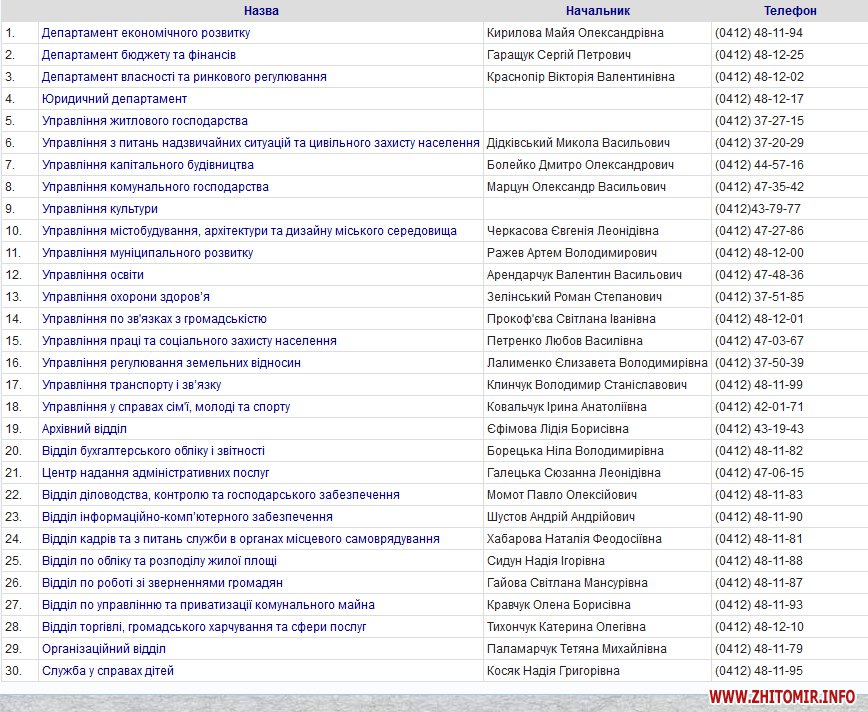This screenshot has height=712, width=868.
Task: Open Департамент власності та ринкового регулювання
Action: tap(183, 77)
